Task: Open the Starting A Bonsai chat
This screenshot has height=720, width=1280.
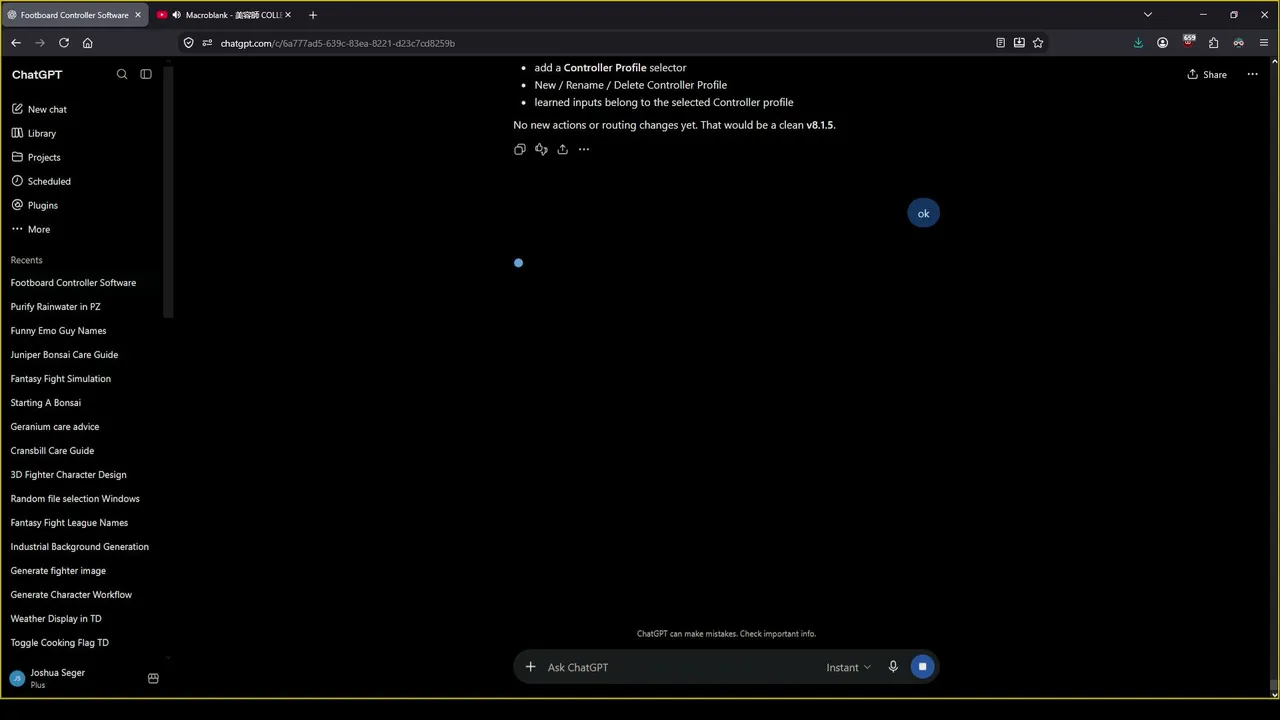Action: (46, 403)
